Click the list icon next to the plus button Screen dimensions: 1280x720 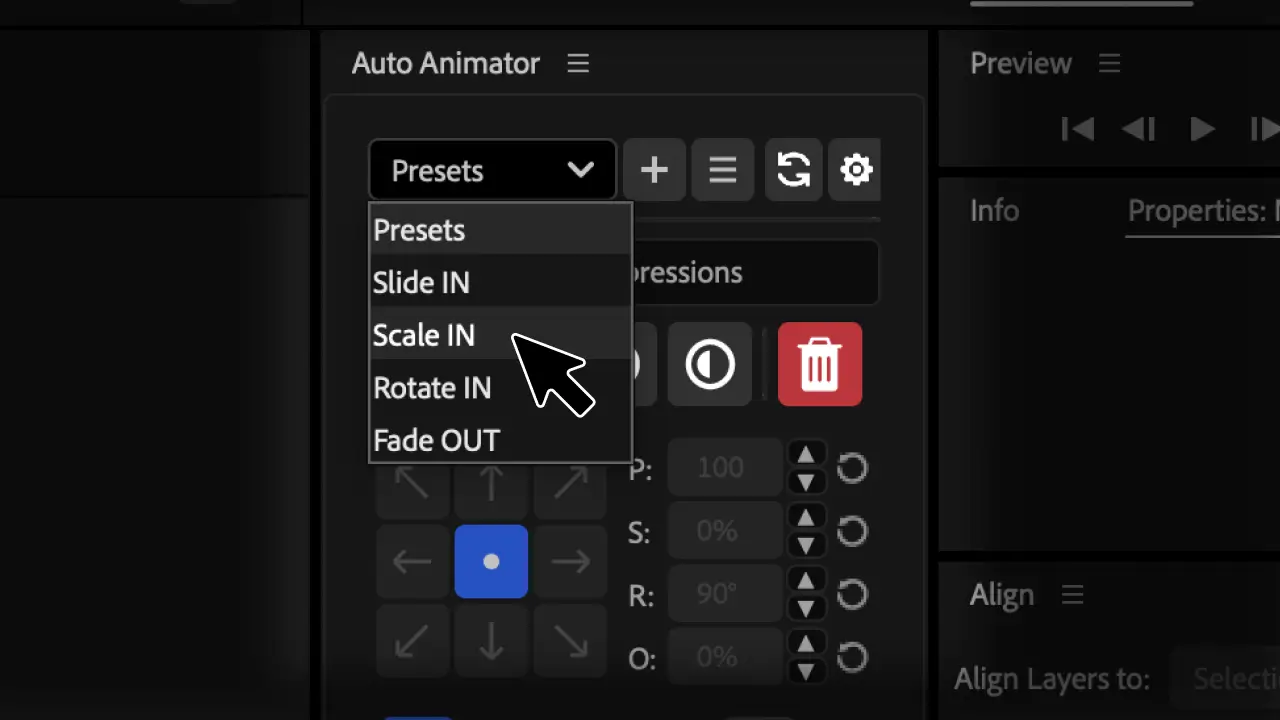tap(722, 170)
